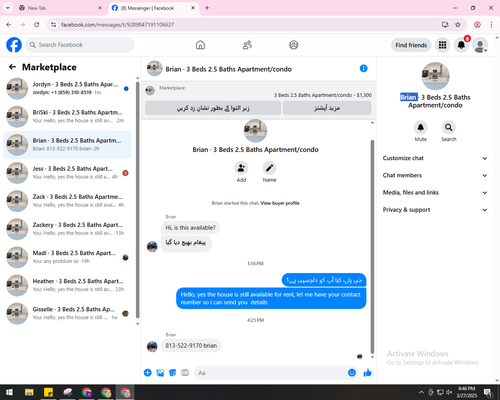Open the Windows Start menu
The width and height of the screenshot is (500, 400).
click(9, 392)
